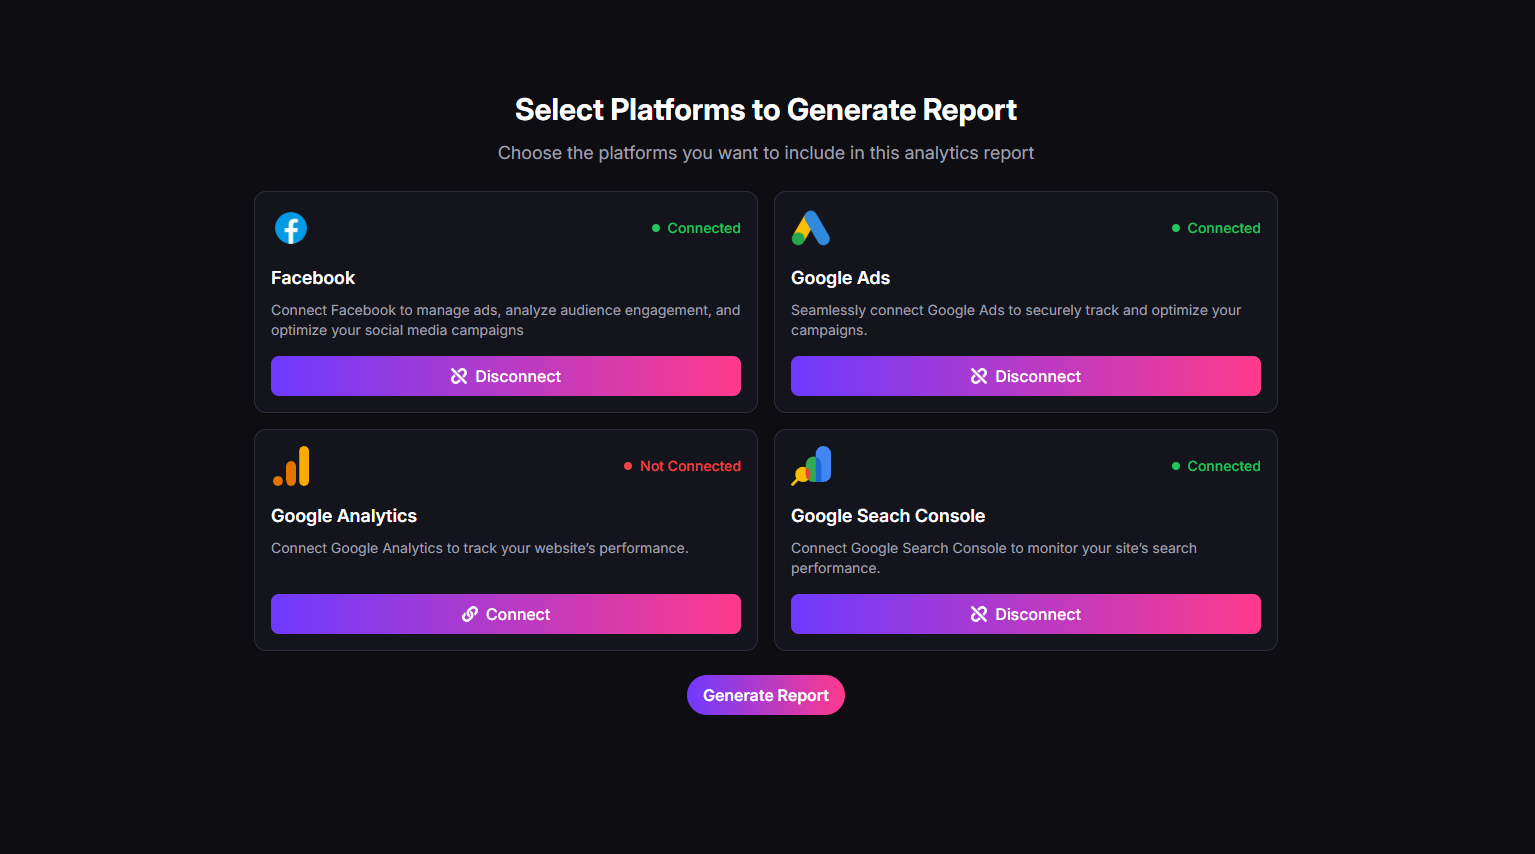Click the broken-link icon on Search Console's Disconnect button
The height and width of the screenshot is (854, 1535).
click(978, 613)
